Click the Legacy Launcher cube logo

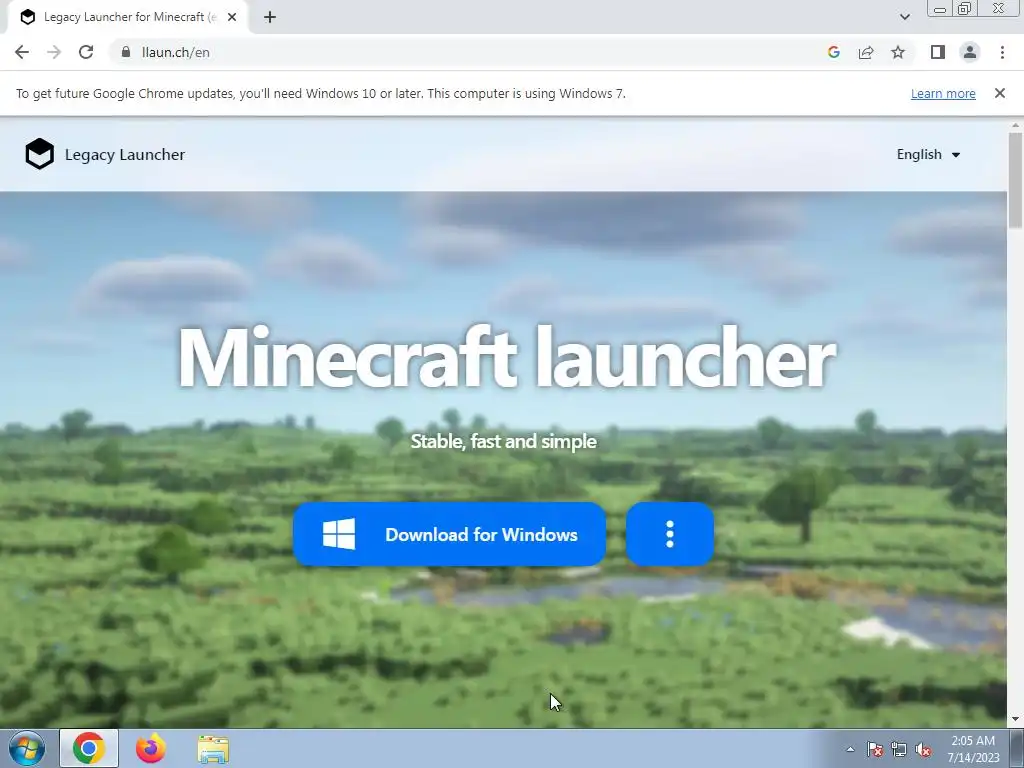(x=39, y=154)
